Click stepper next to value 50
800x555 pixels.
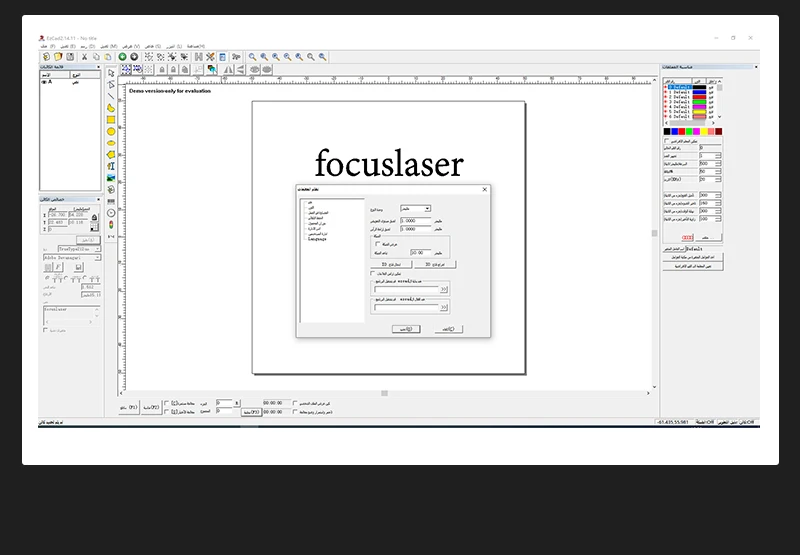click(x=718, y=171)
